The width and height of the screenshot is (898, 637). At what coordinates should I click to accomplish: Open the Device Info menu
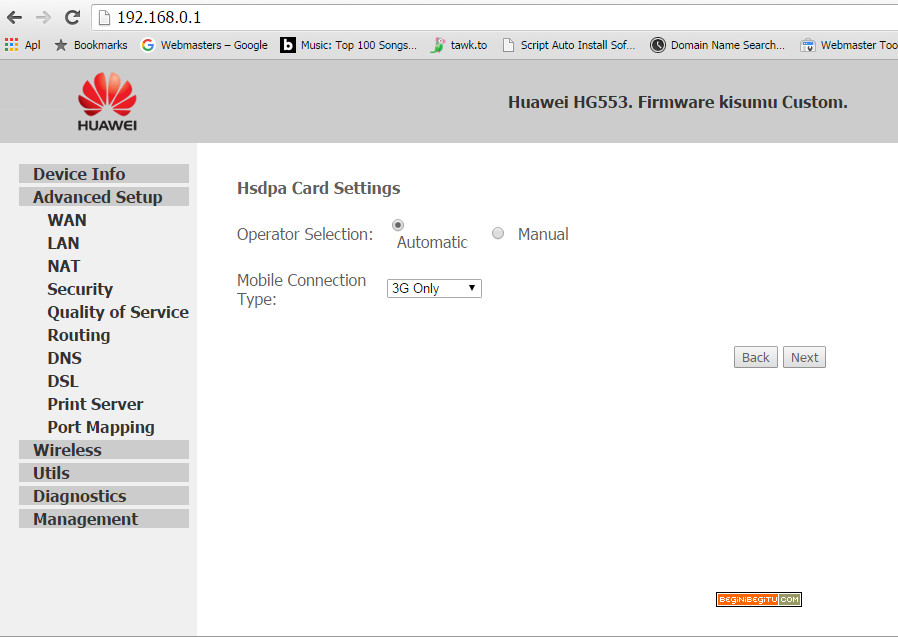(104, 174)
